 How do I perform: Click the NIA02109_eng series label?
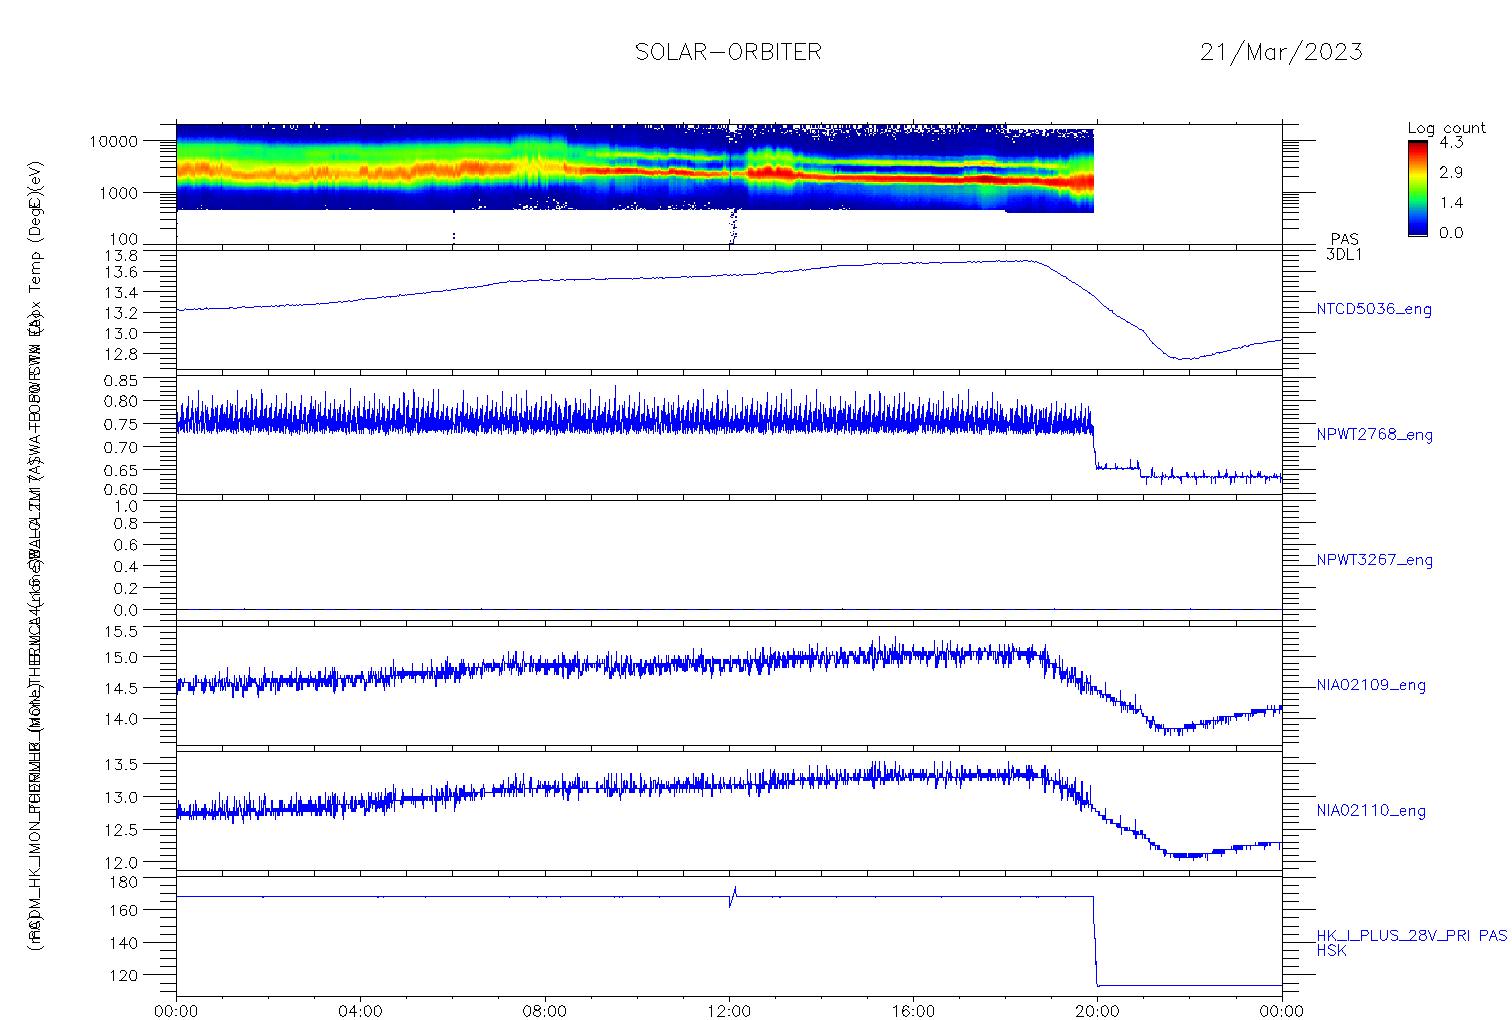pos(1371,686)
